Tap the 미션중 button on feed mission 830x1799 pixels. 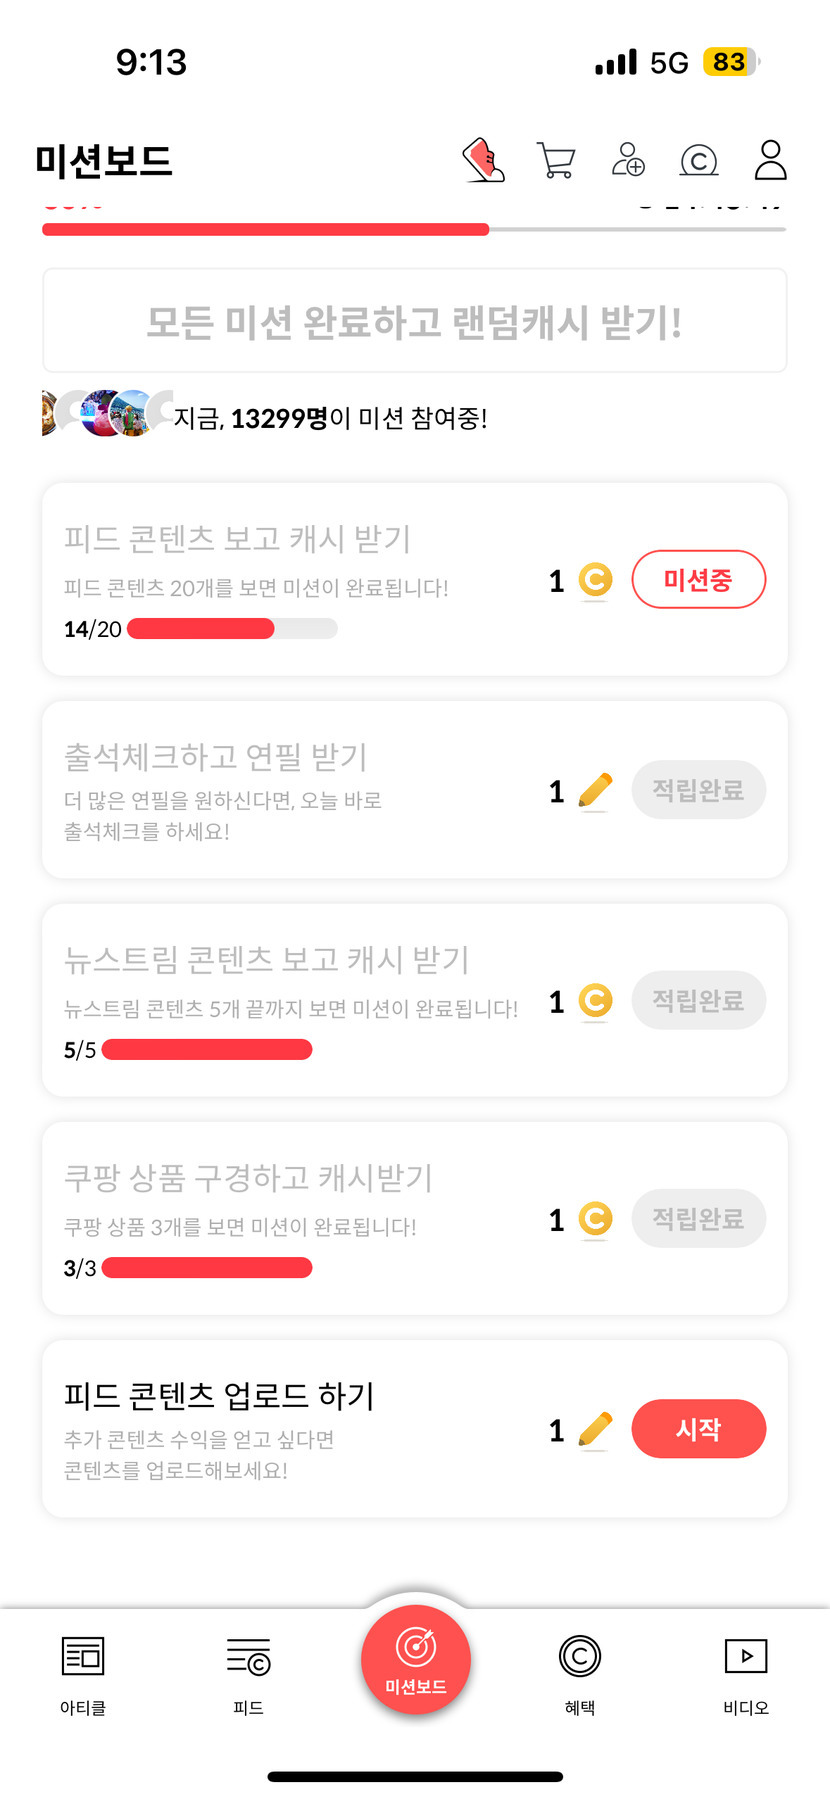pos(698,579)
